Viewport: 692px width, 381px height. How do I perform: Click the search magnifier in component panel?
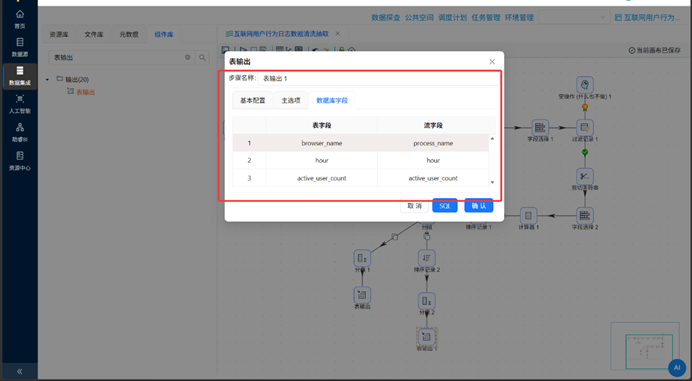202,57
